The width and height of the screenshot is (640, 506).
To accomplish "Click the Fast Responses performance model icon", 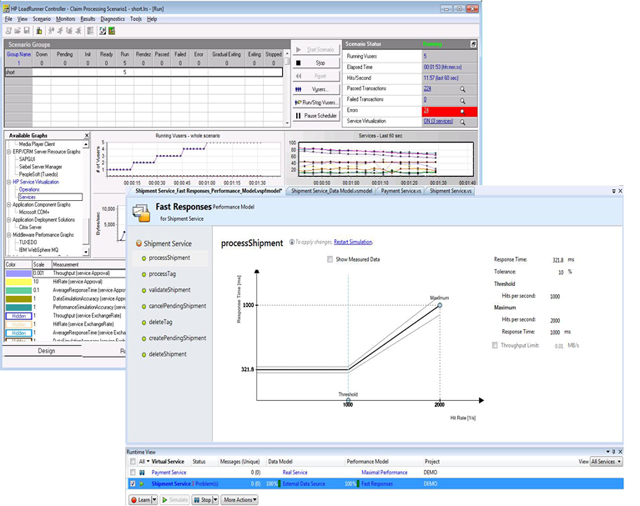I will (141, 213).
